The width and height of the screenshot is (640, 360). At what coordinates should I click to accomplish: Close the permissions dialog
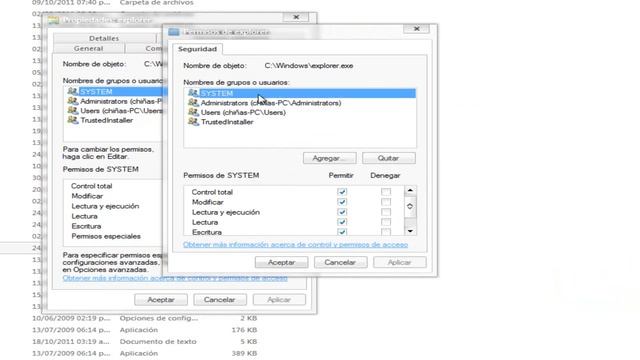[416, 29]
